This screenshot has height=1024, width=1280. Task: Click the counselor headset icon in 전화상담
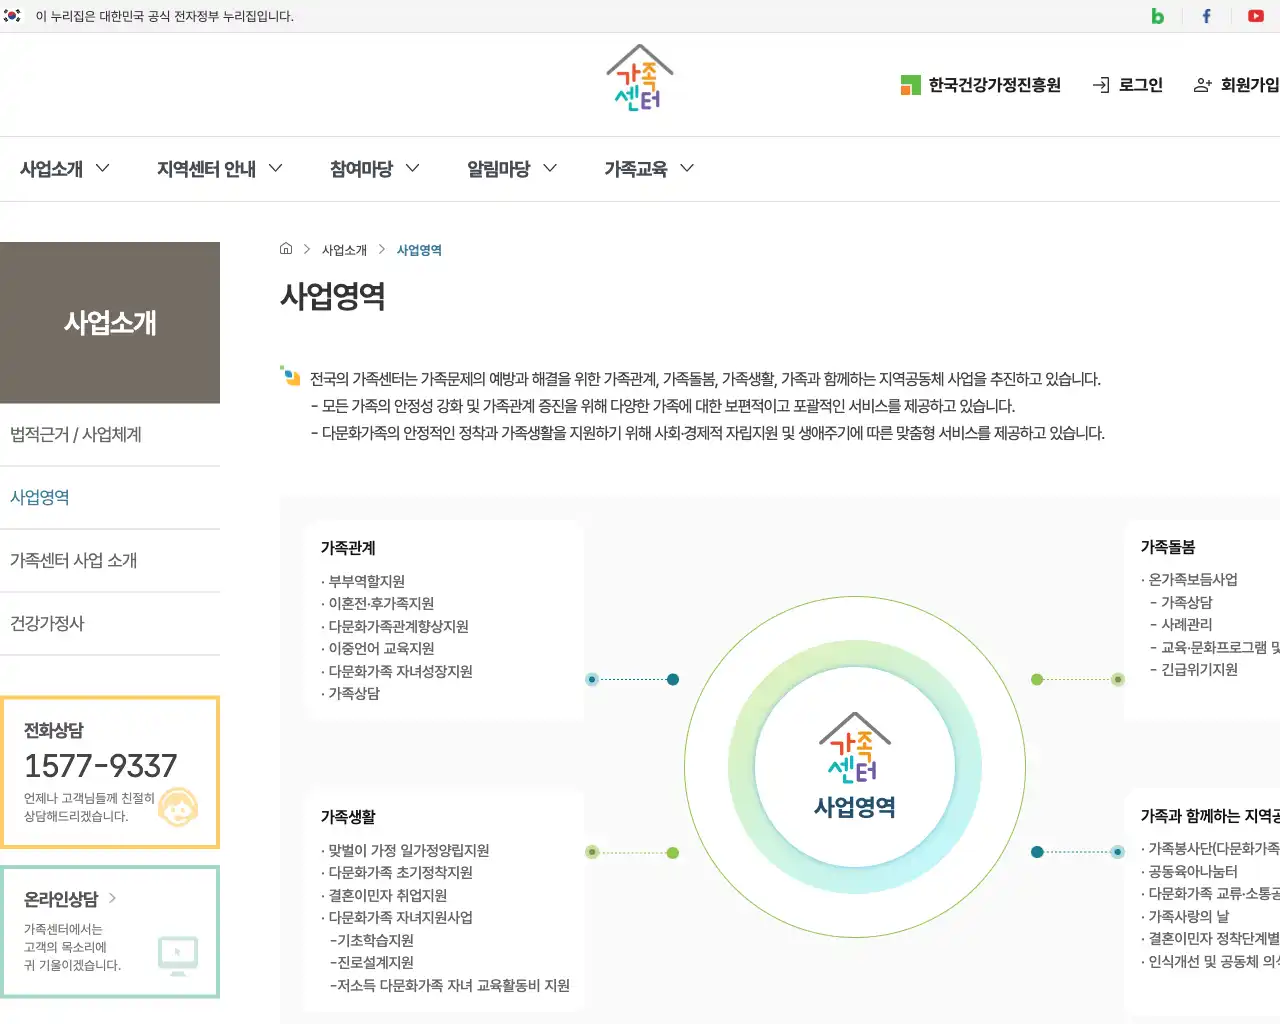(178, 807)
